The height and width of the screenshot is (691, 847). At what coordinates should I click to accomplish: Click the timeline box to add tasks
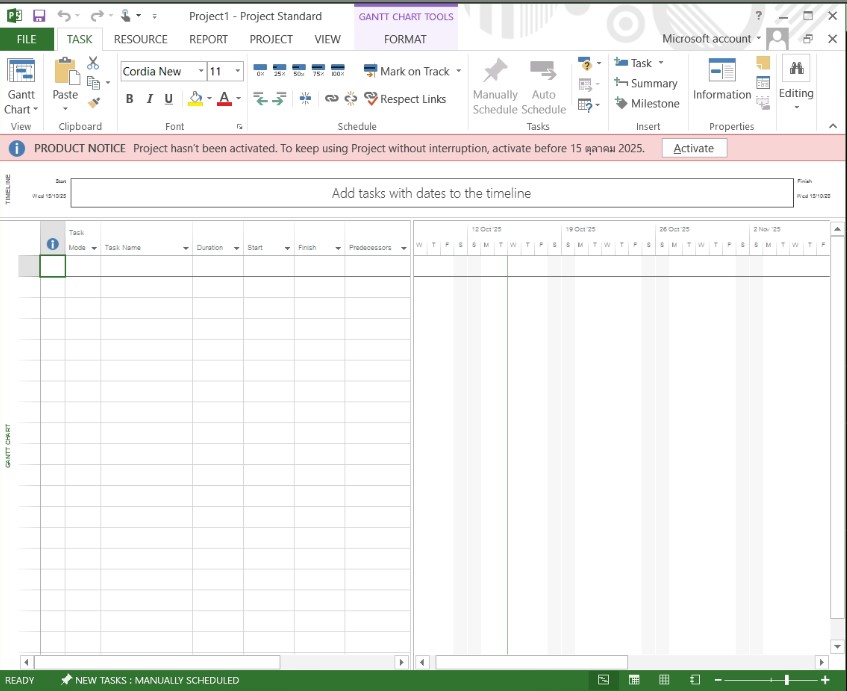point(432,193)
